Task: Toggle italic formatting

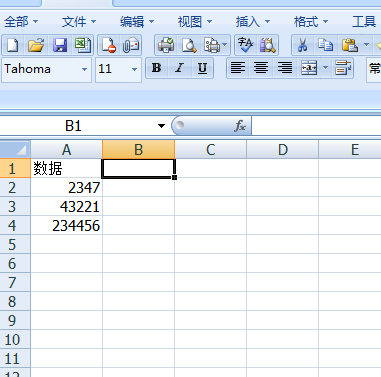Action: pyautogui.click(x=180, y=68)
